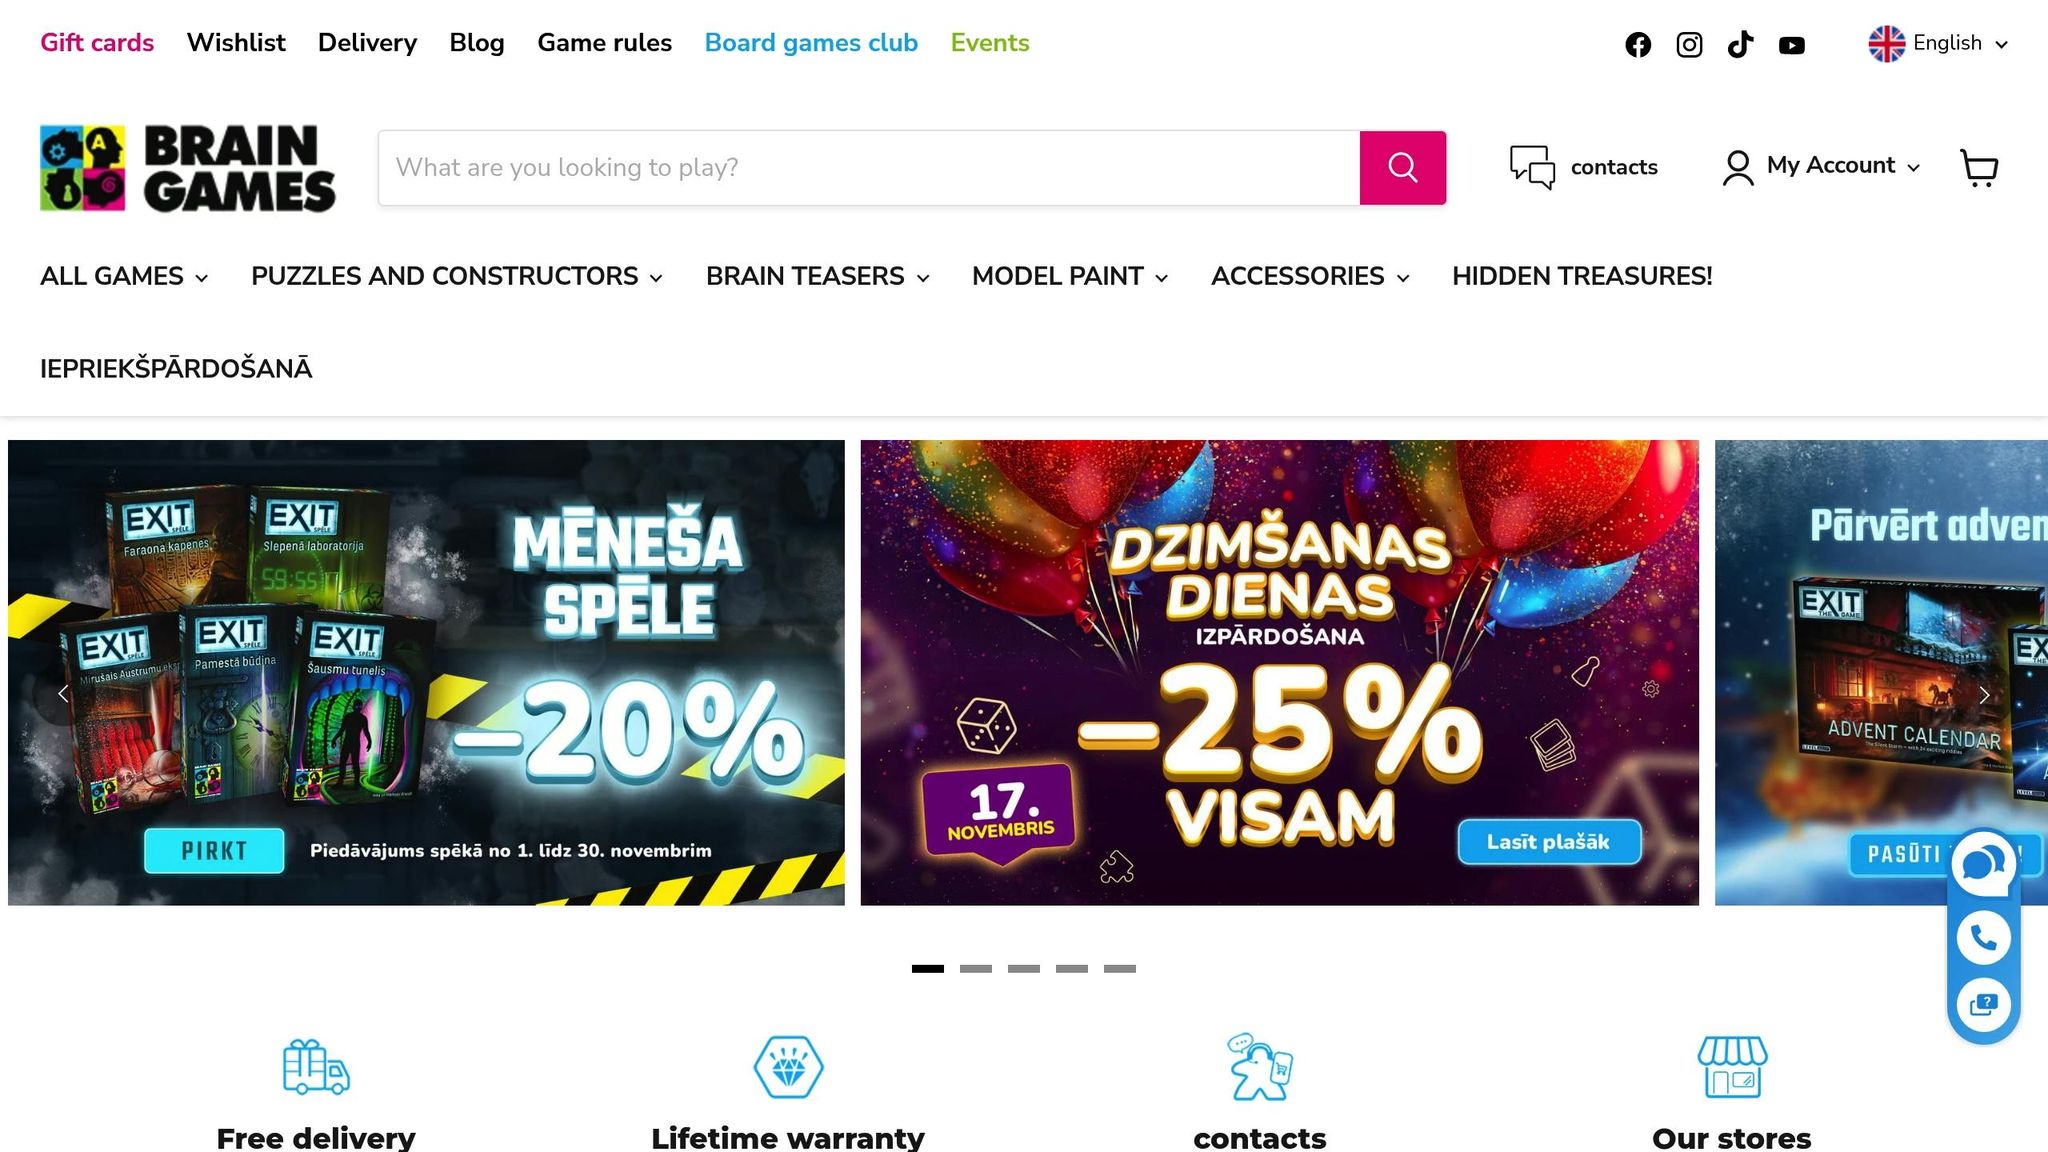Viewport: 2048px width, 1152px height.
Task: Open the YouTube channel icon
Action: [x=1792, y=45]
